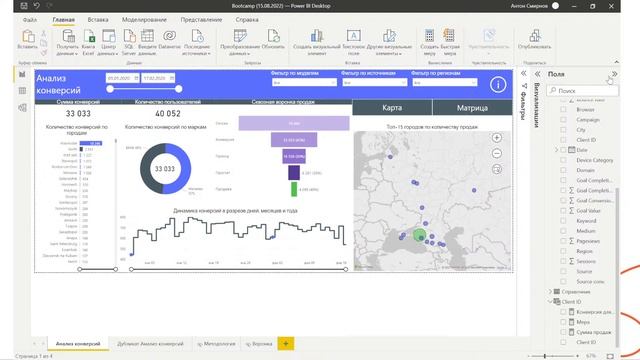Expand the Визуализации pane

point(537,74)
